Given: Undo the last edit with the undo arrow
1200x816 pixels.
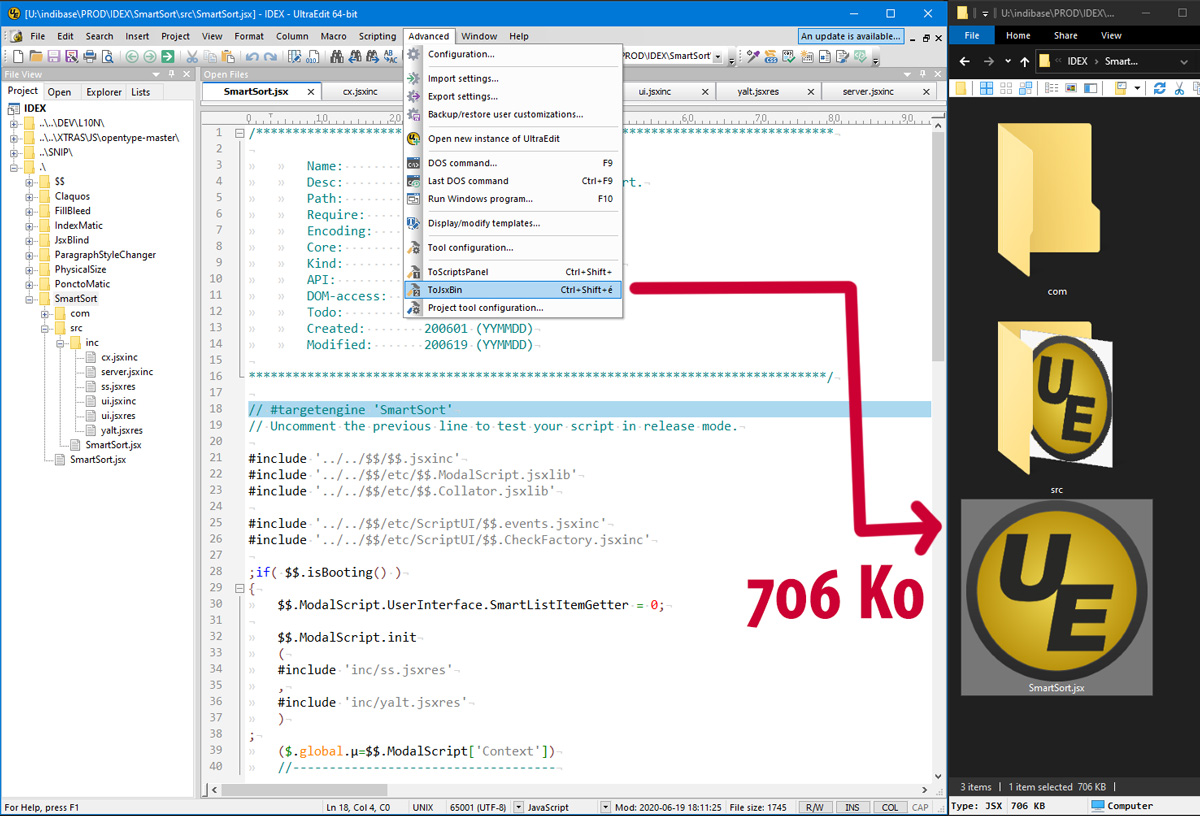Looking at the screenshot, I should (x=252, y=56).
